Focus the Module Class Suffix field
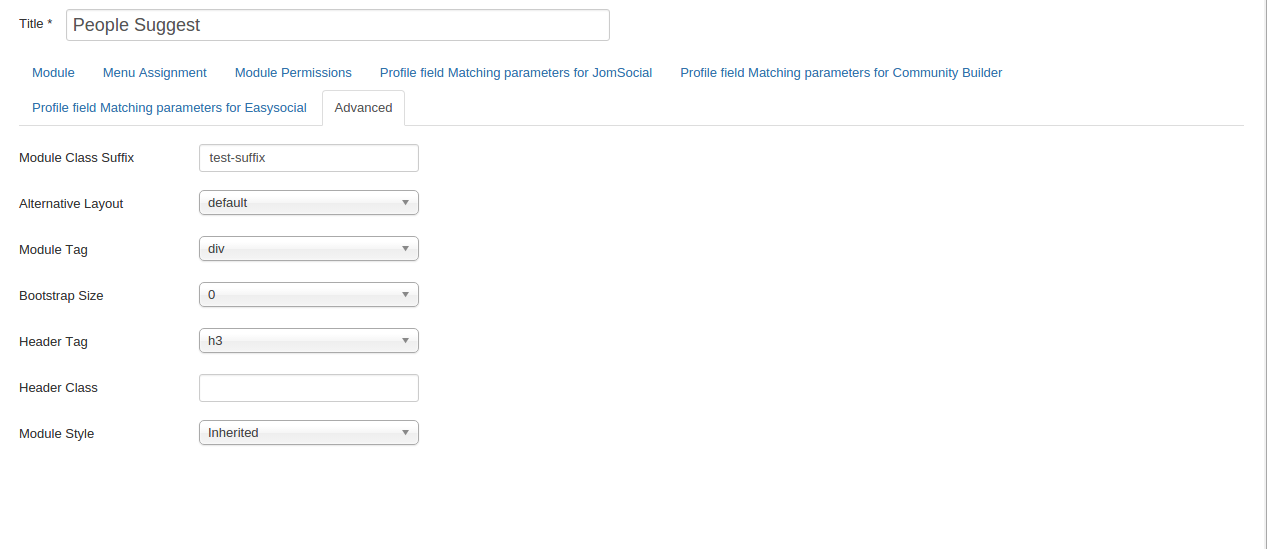 pyautogui.click(x=308, y=158)
